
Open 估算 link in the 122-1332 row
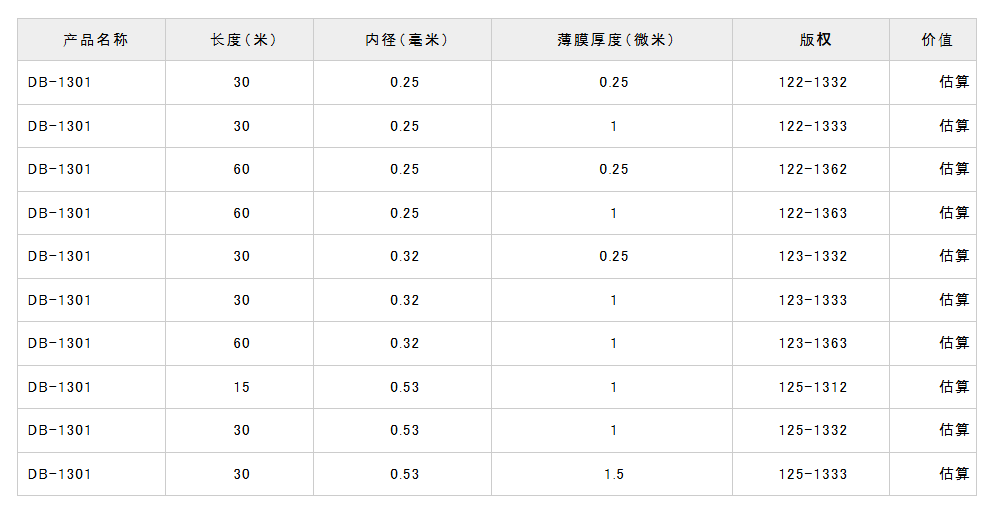click(x=954, y=82)
